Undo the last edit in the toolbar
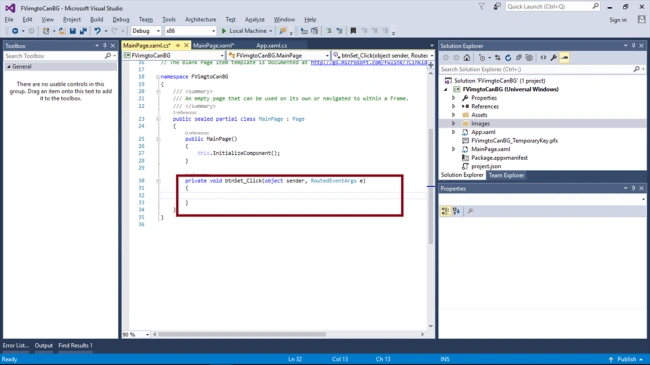 click(x=97, y=31)
